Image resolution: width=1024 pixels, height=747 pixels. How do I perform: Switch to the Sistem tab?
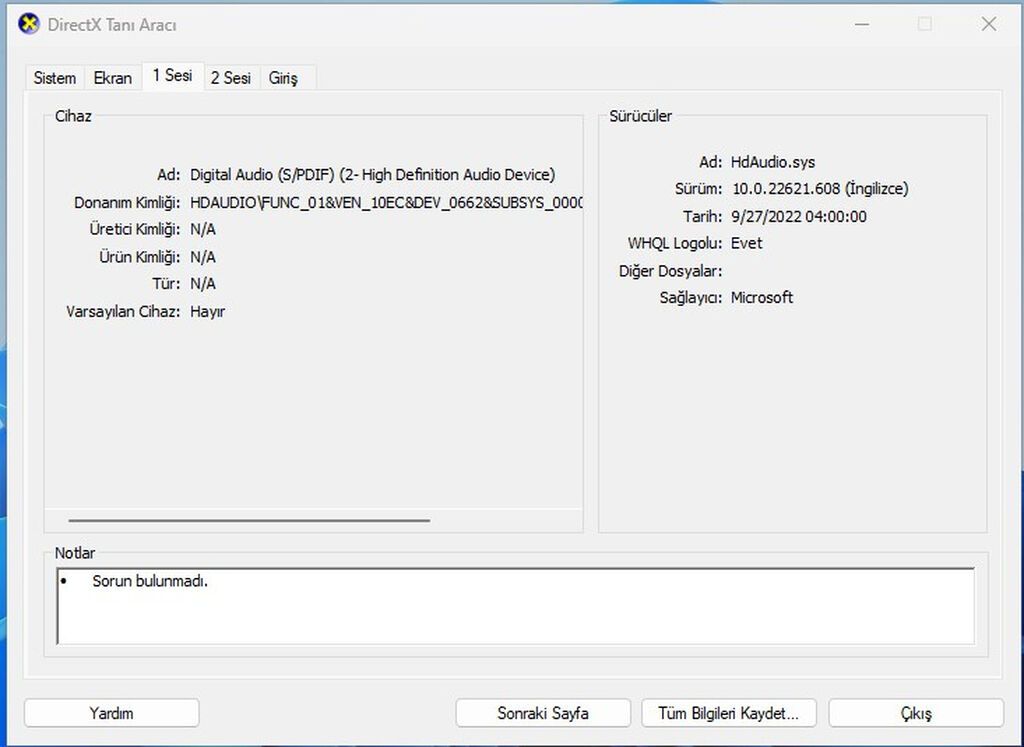(55, 78)
